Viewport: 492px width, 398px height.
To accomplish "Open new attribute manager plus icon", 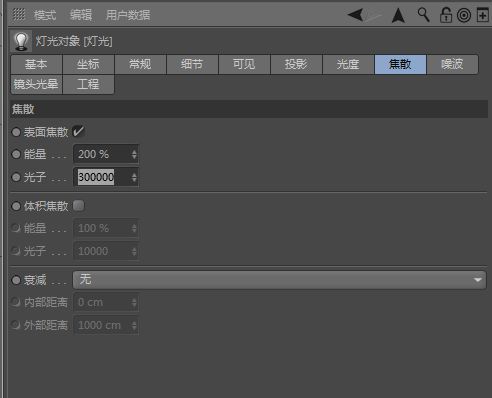I will coord(482,15).
